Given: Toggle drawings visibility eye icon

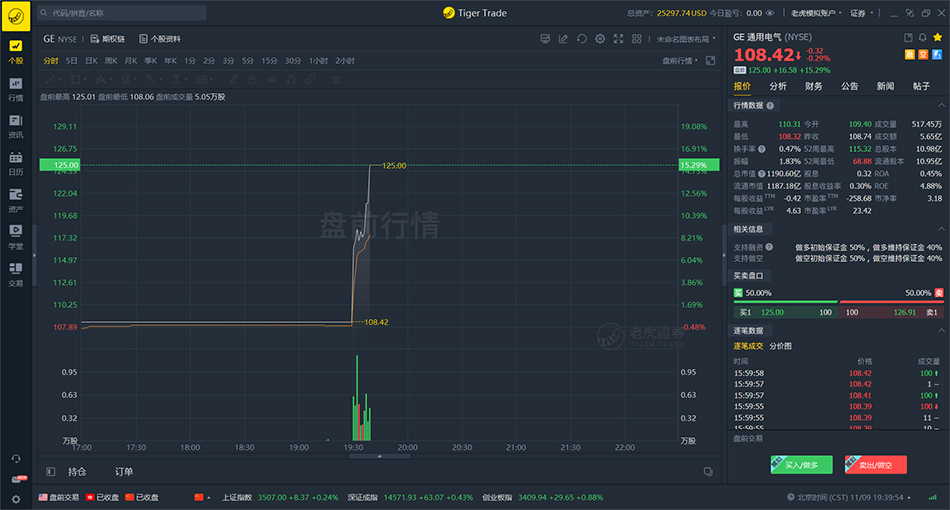Looking at the screenshot, I should click(x=272, y=79).
